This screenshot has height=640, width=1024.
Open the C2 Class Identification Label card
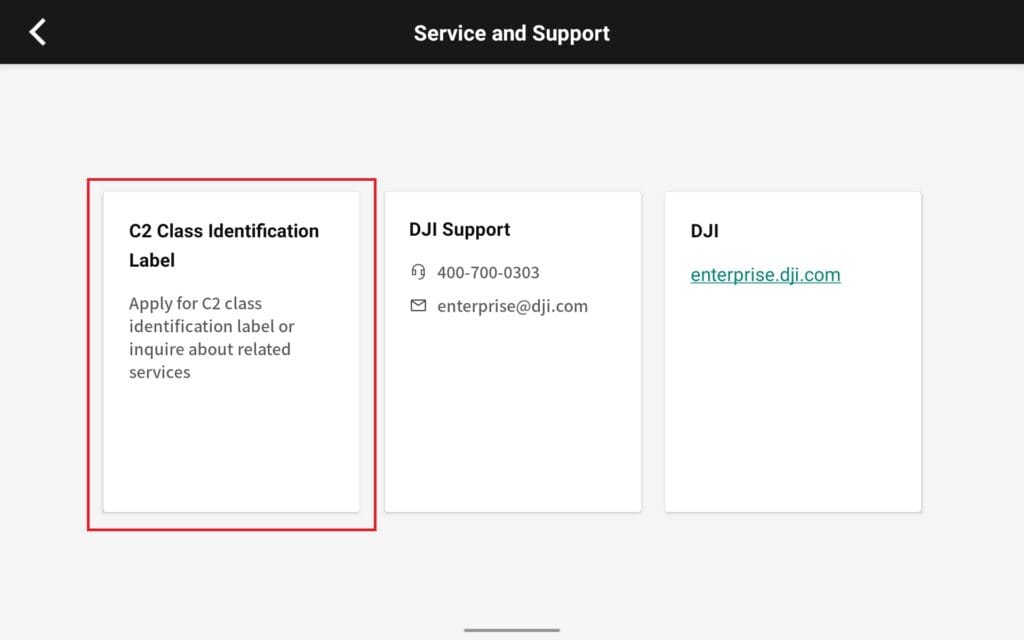pyautogui.click(x=231, y=350)
